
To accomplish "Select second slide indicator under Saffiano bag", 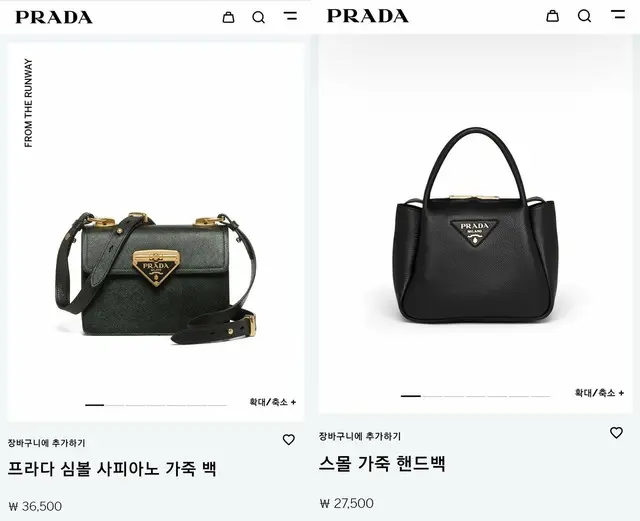I will [x=115, y=405].
